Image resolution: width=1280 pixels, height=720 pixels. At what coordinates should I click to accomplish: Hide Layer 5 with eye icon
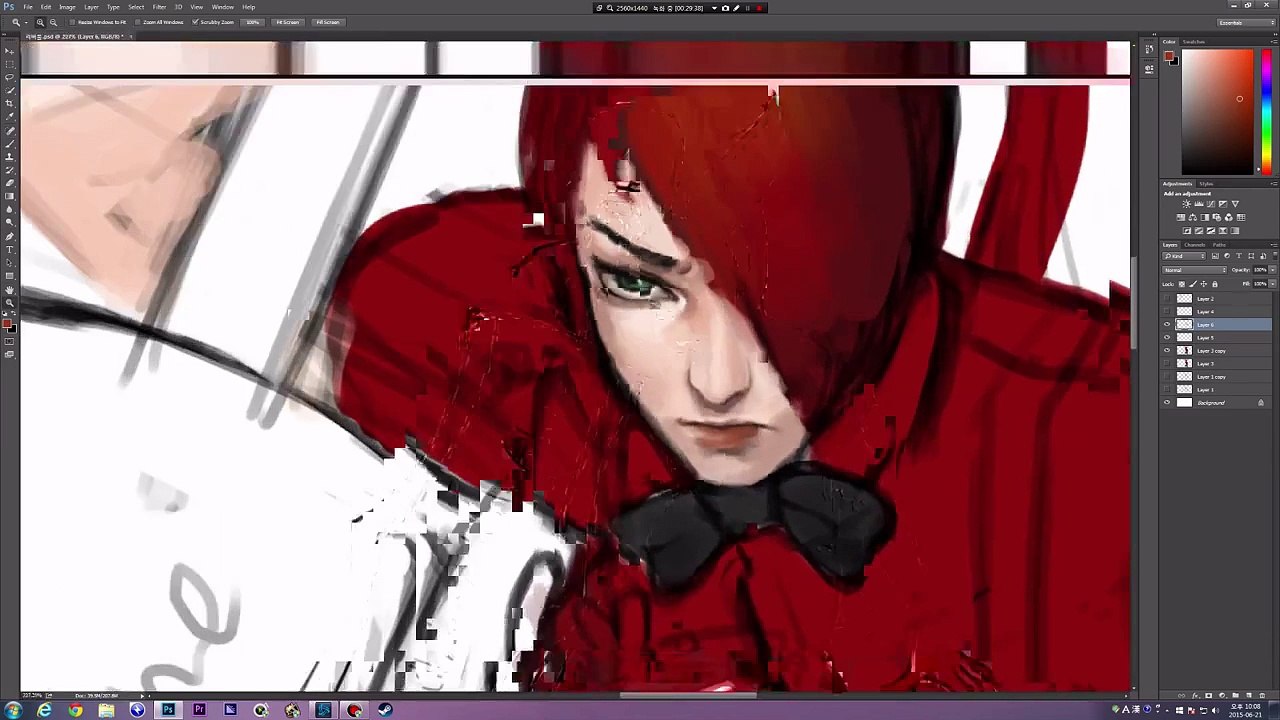[1167, 338]
